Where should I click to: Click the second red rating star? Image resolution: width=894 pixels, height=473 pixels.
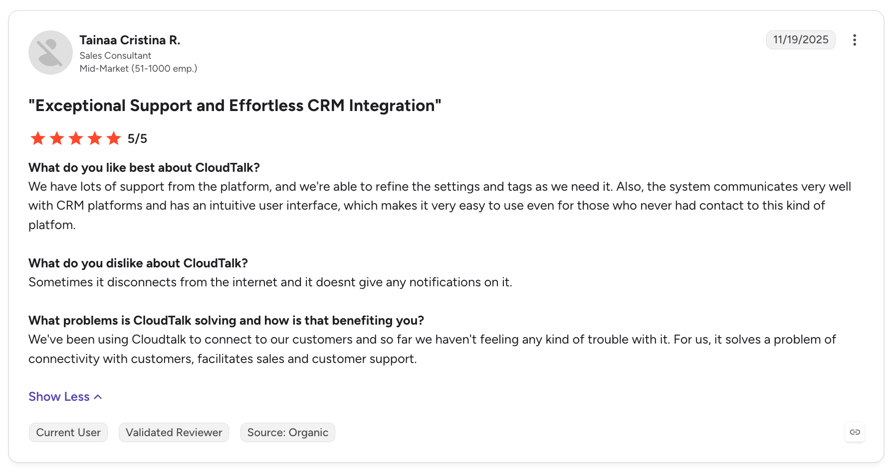[x=56, y=138]
